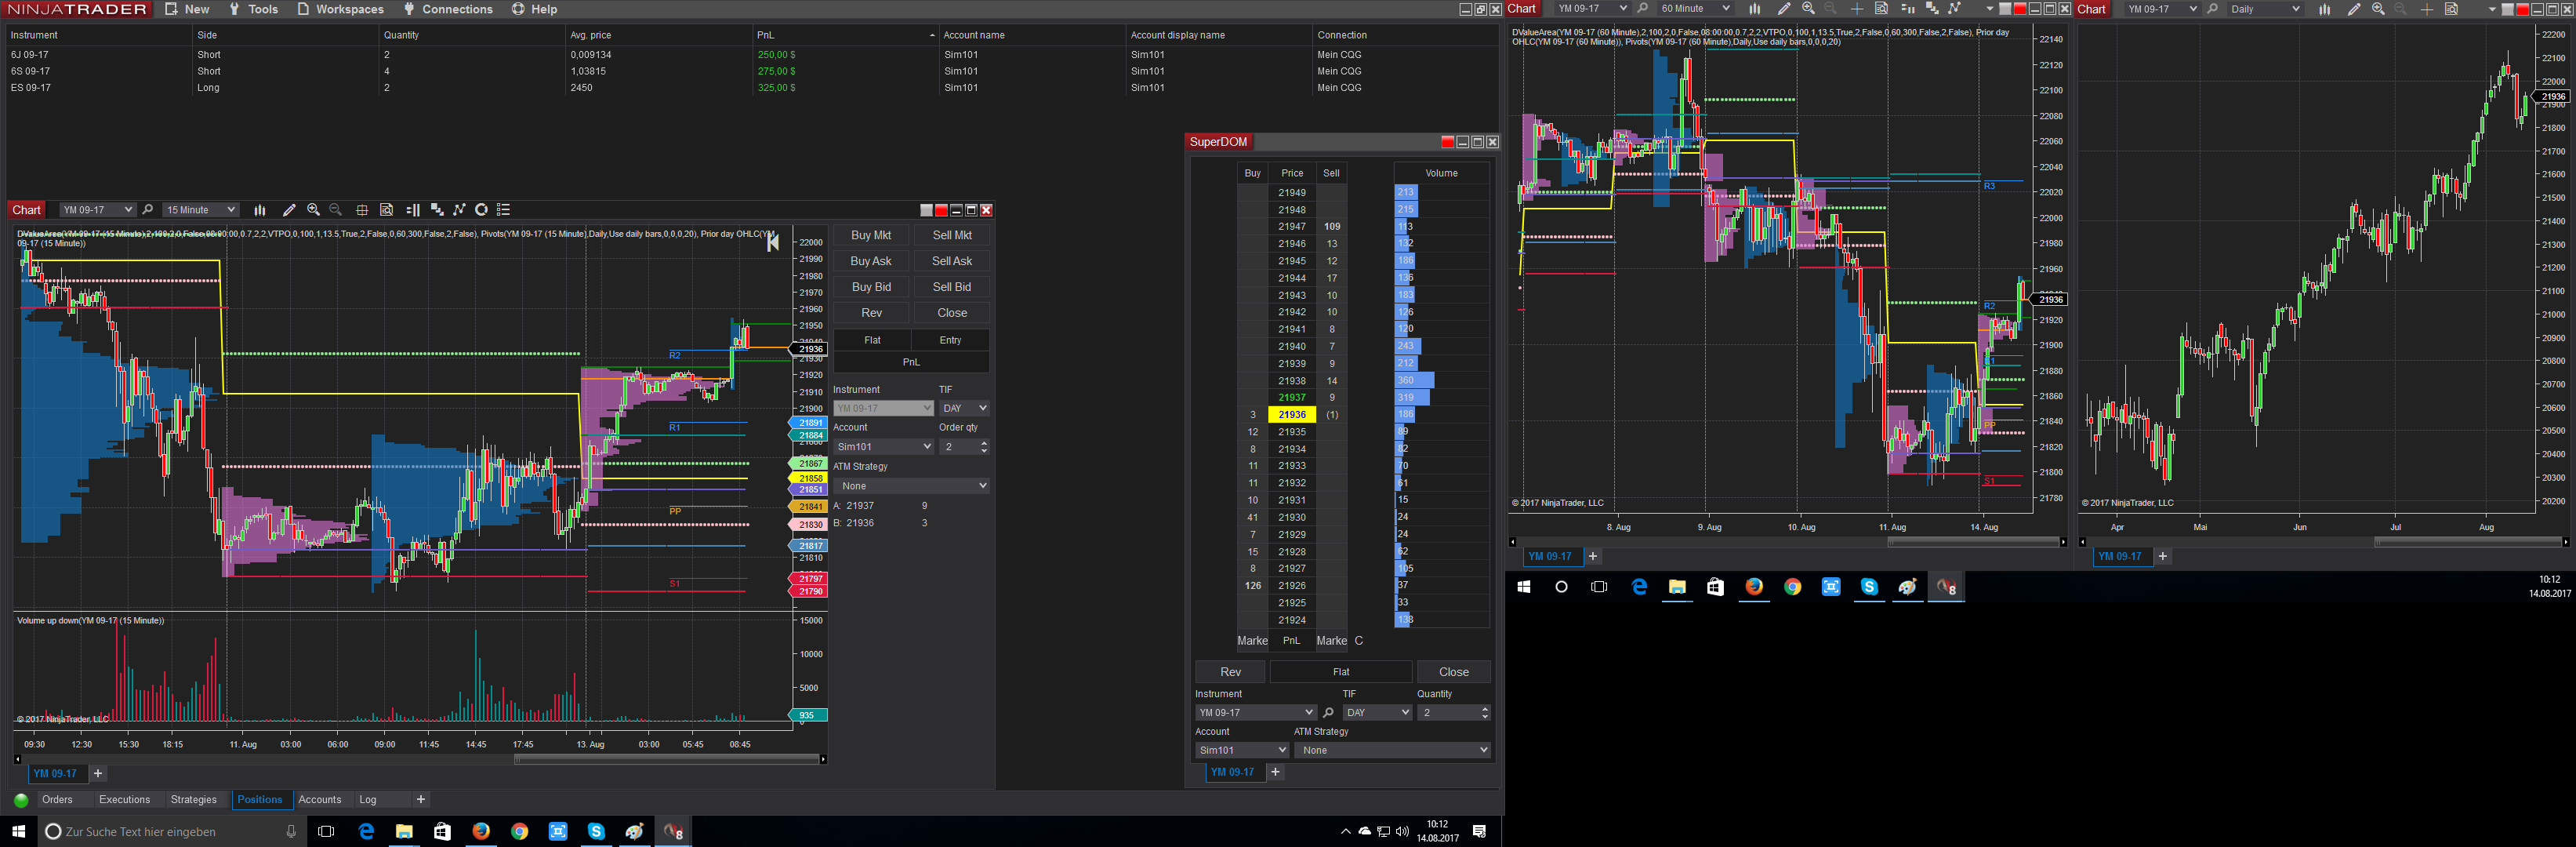Open the 60 Minute interval dropdown

(x=1694, y=9)
